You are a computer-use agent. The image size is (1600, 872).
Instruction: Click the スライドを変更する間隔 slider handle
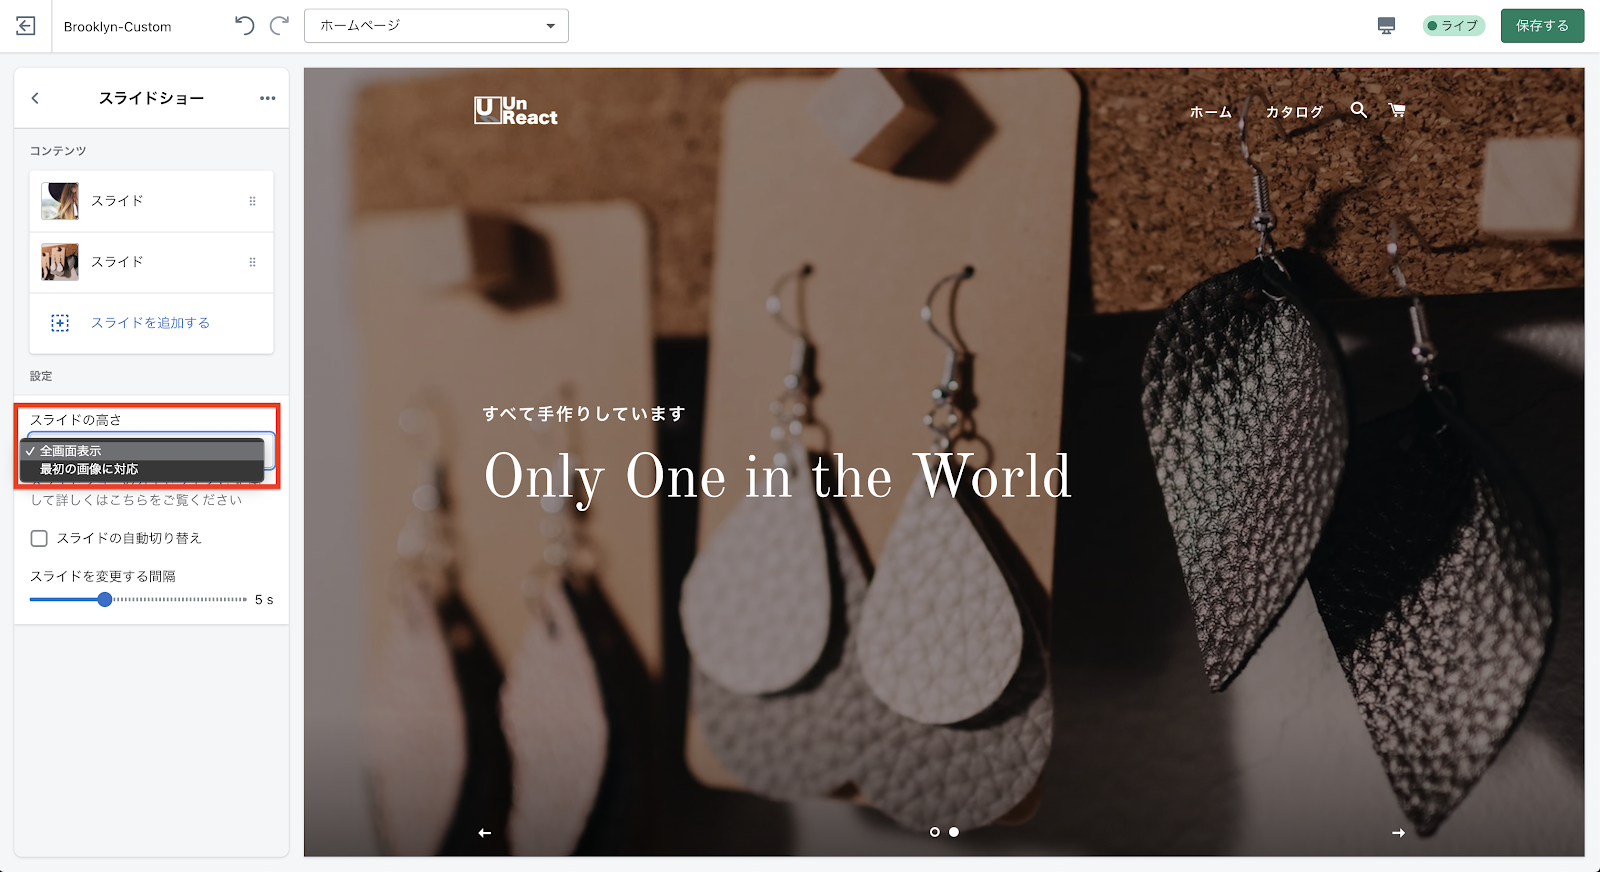105,599
